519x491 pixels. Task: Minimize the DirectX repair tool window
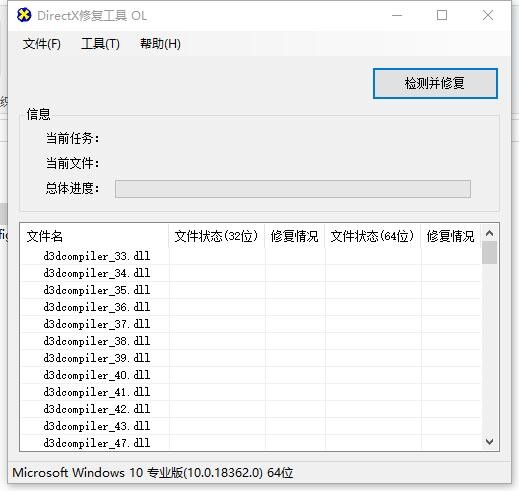click(x=397, y=15)
